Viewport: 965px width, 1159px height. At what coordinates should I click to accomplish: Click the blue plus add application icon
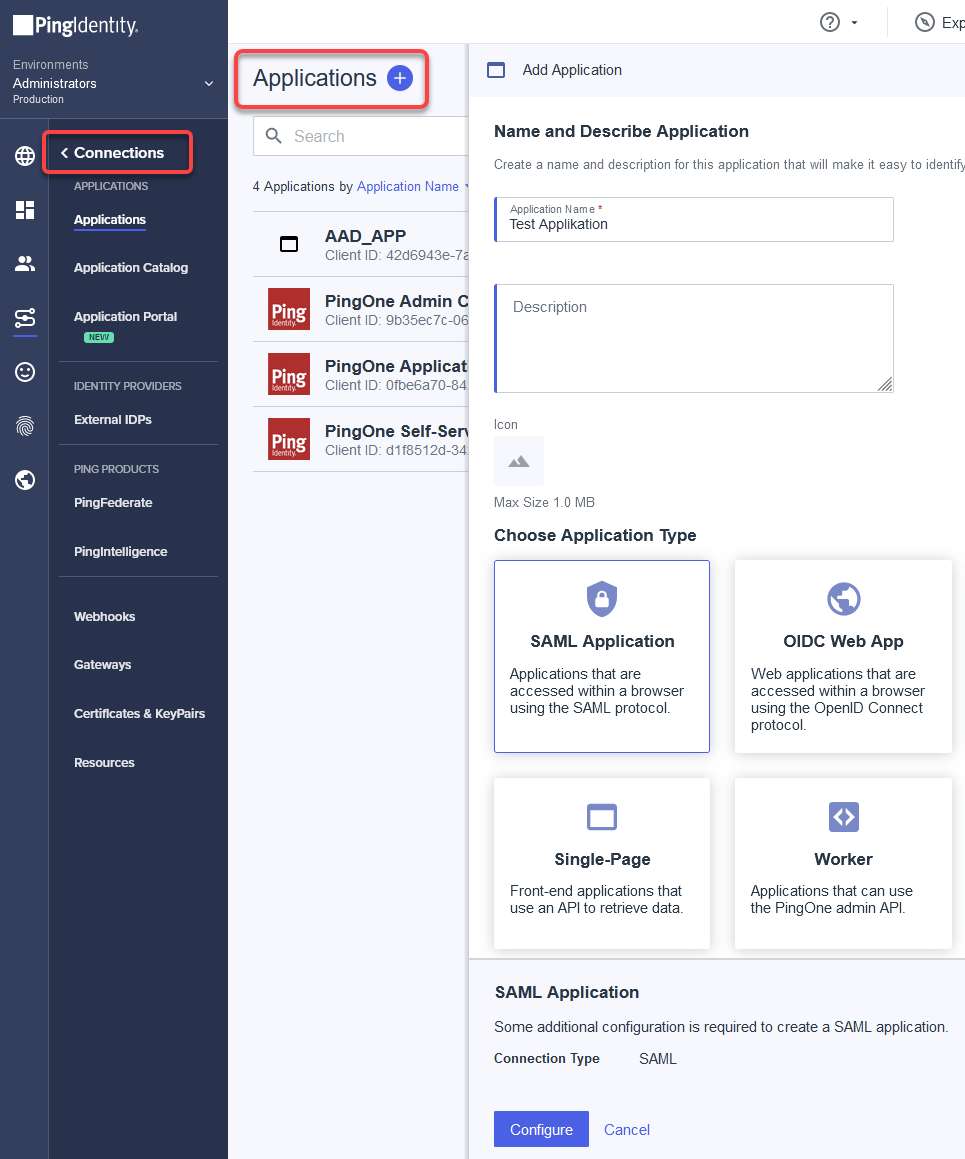pyautogui.click(x=400, y=78)
